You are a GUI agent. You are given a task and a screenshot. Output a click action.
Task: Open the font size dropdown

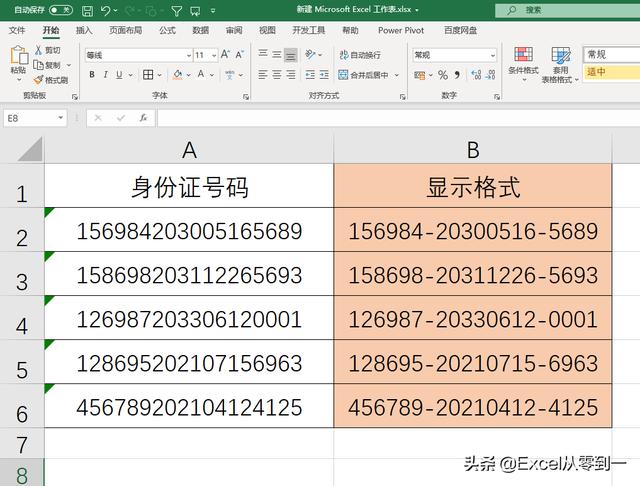(x=214, y=55)
